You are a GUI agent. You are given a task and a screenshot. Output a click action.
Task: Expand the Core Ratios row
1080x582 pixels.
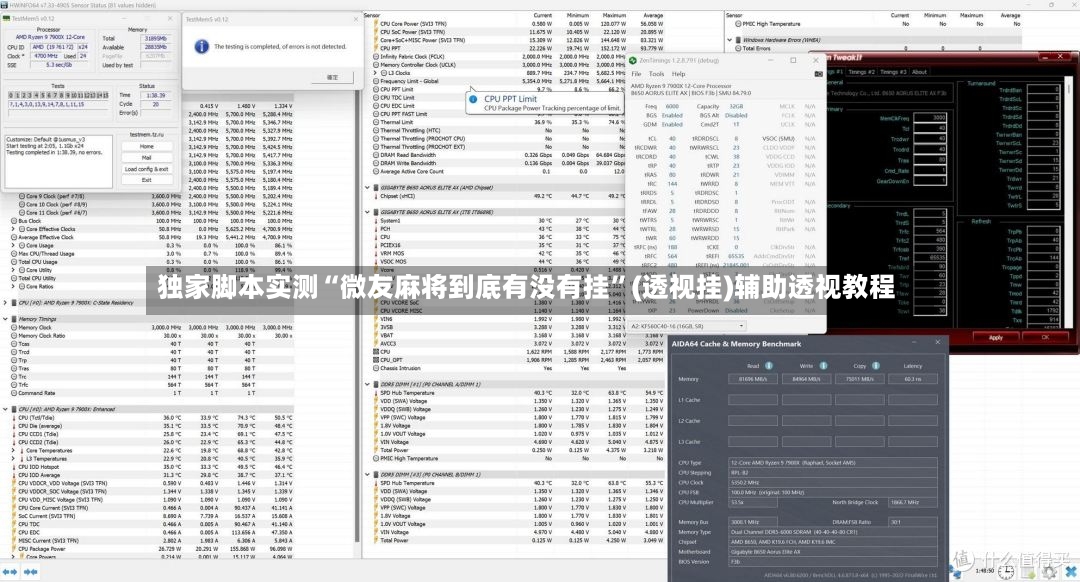click(13, 287)
